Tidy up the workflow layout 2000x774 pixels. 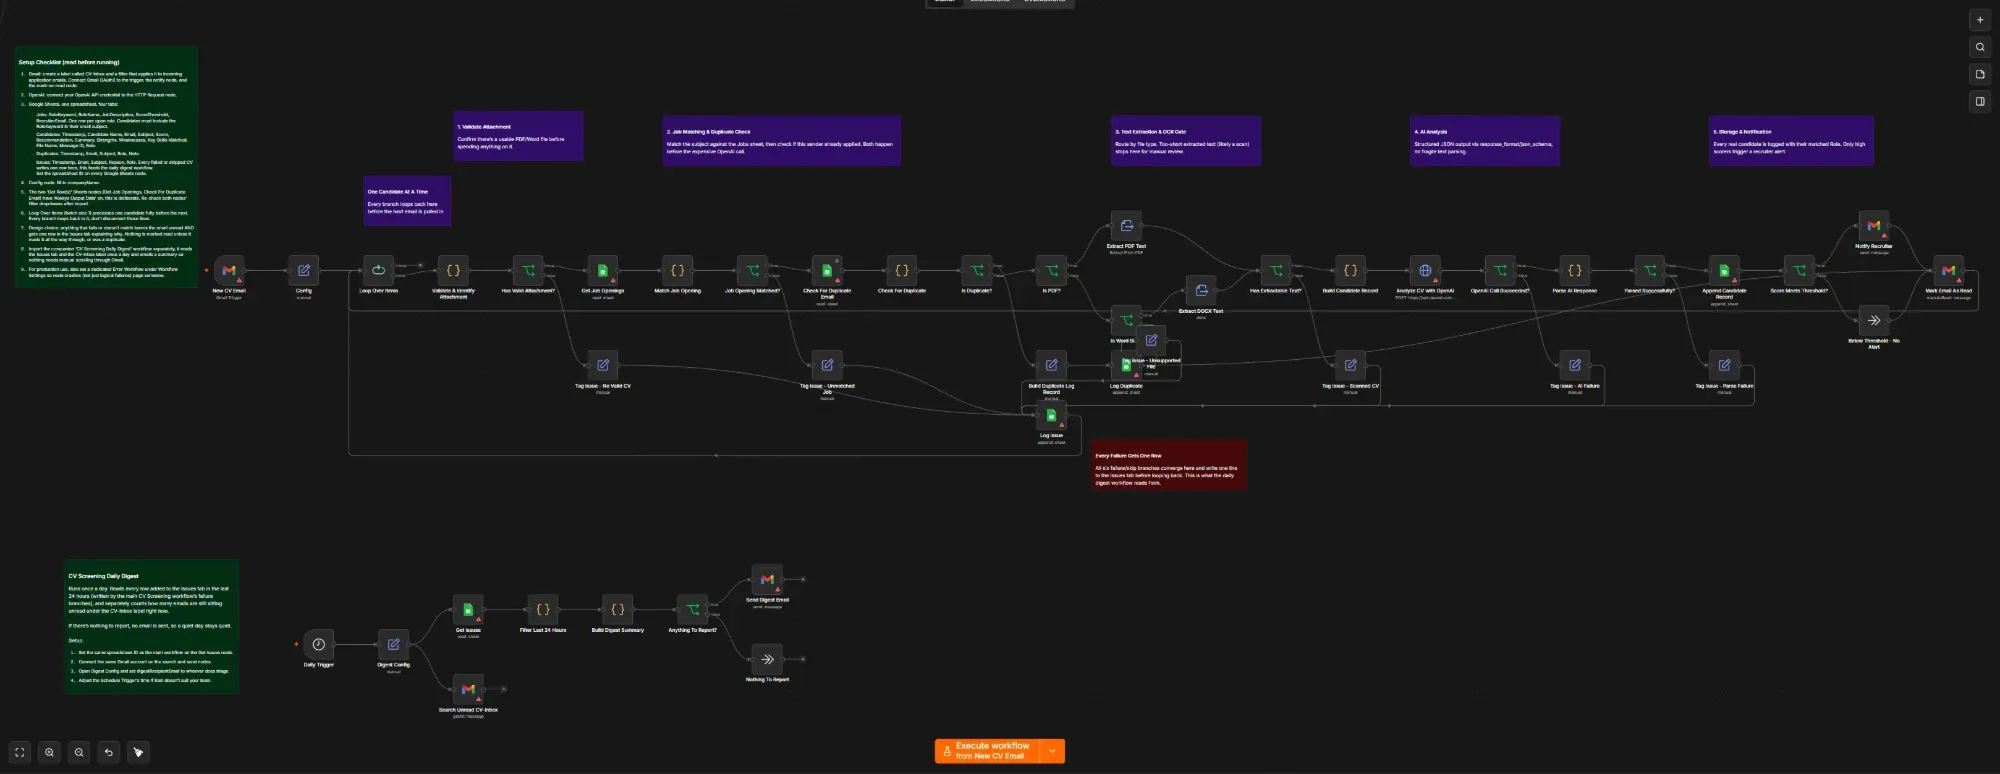[138, 752]
